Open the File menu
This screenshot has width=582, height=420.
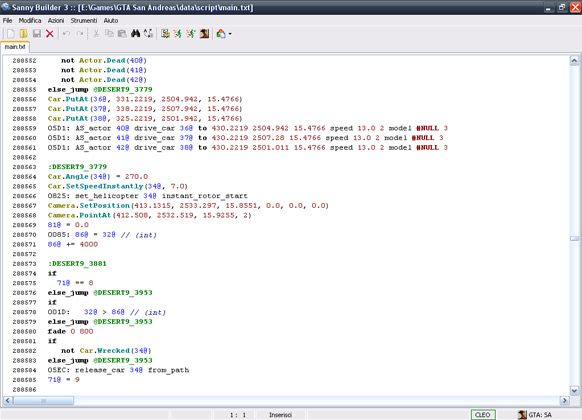tap(7, 20)
